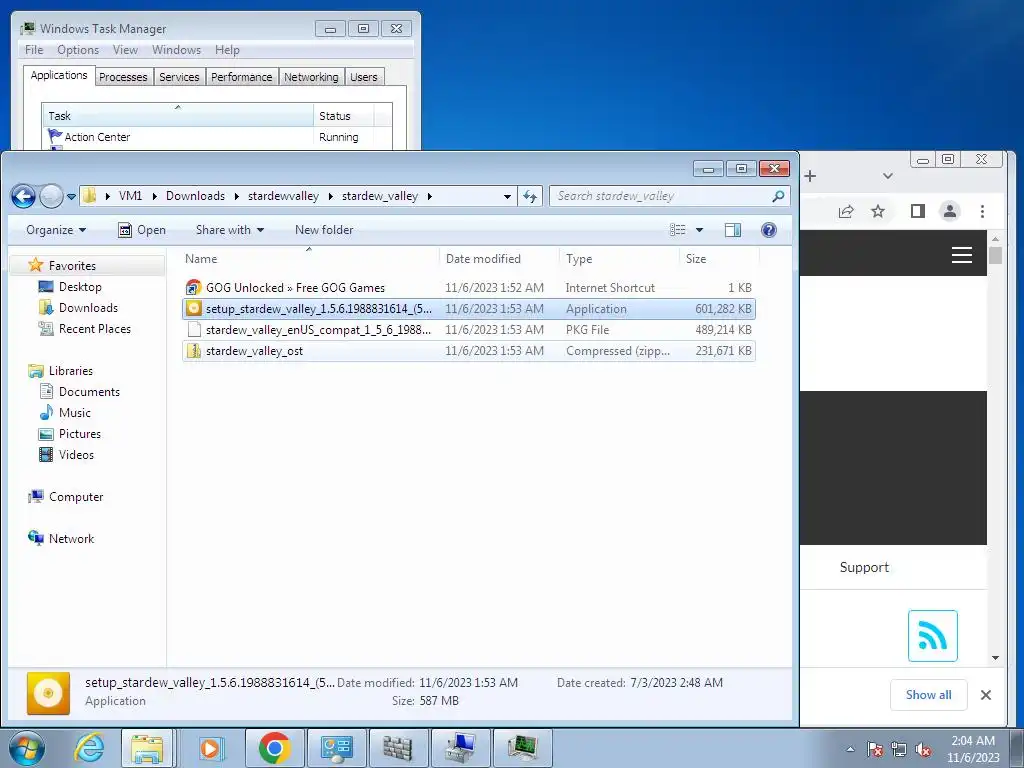The width and height of the screenshot is (1024, 768).
Task: Open Windows Start menu orb
Action: [27, 748]
